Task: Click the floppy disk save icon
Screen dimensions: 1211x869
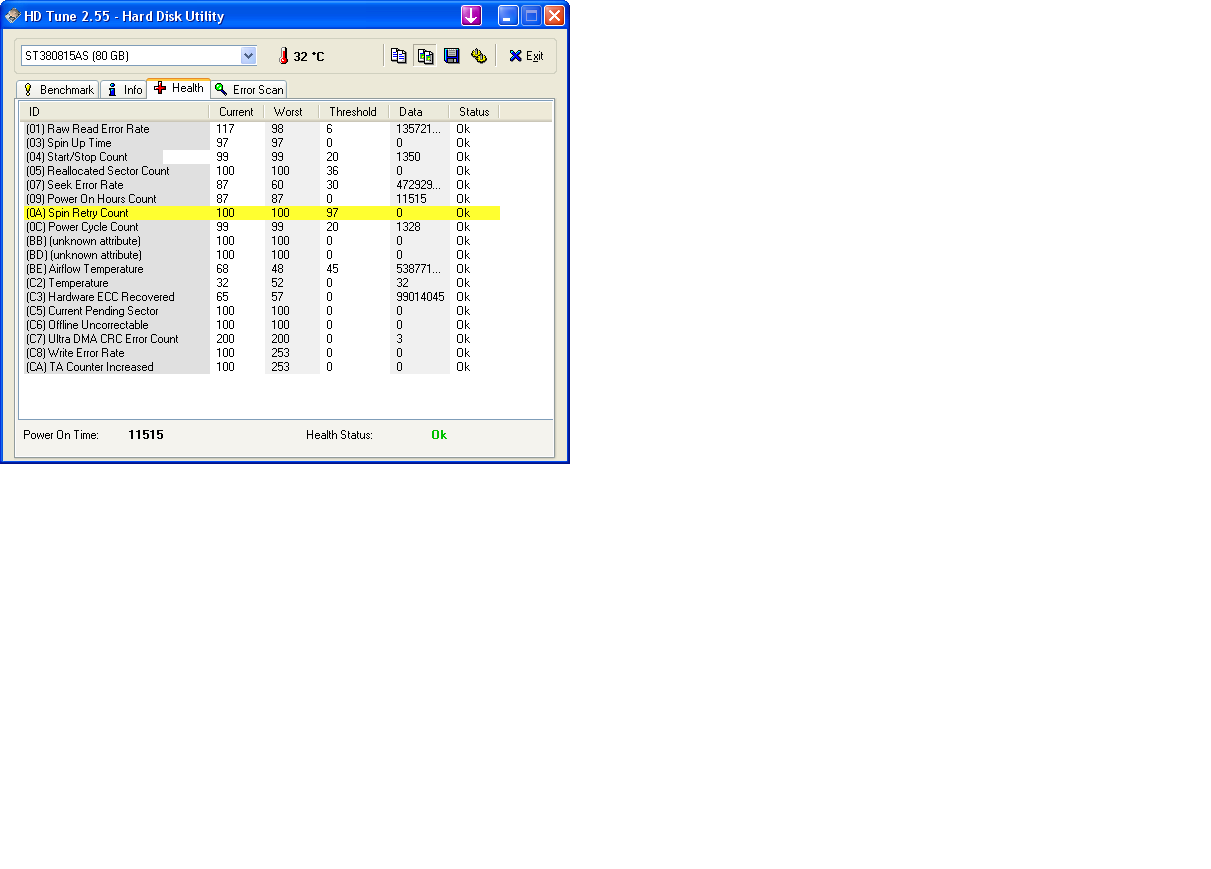Action: coord(451,56)
